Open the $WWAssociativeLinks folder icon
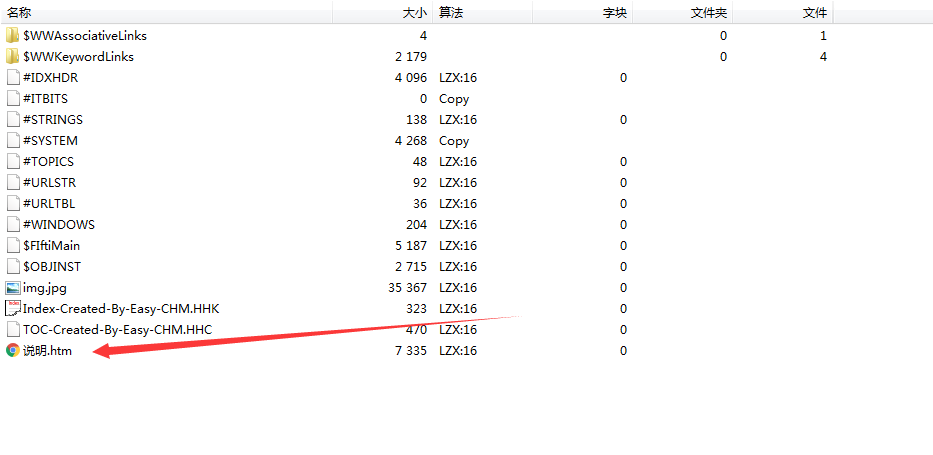 [x=12, y=36]
